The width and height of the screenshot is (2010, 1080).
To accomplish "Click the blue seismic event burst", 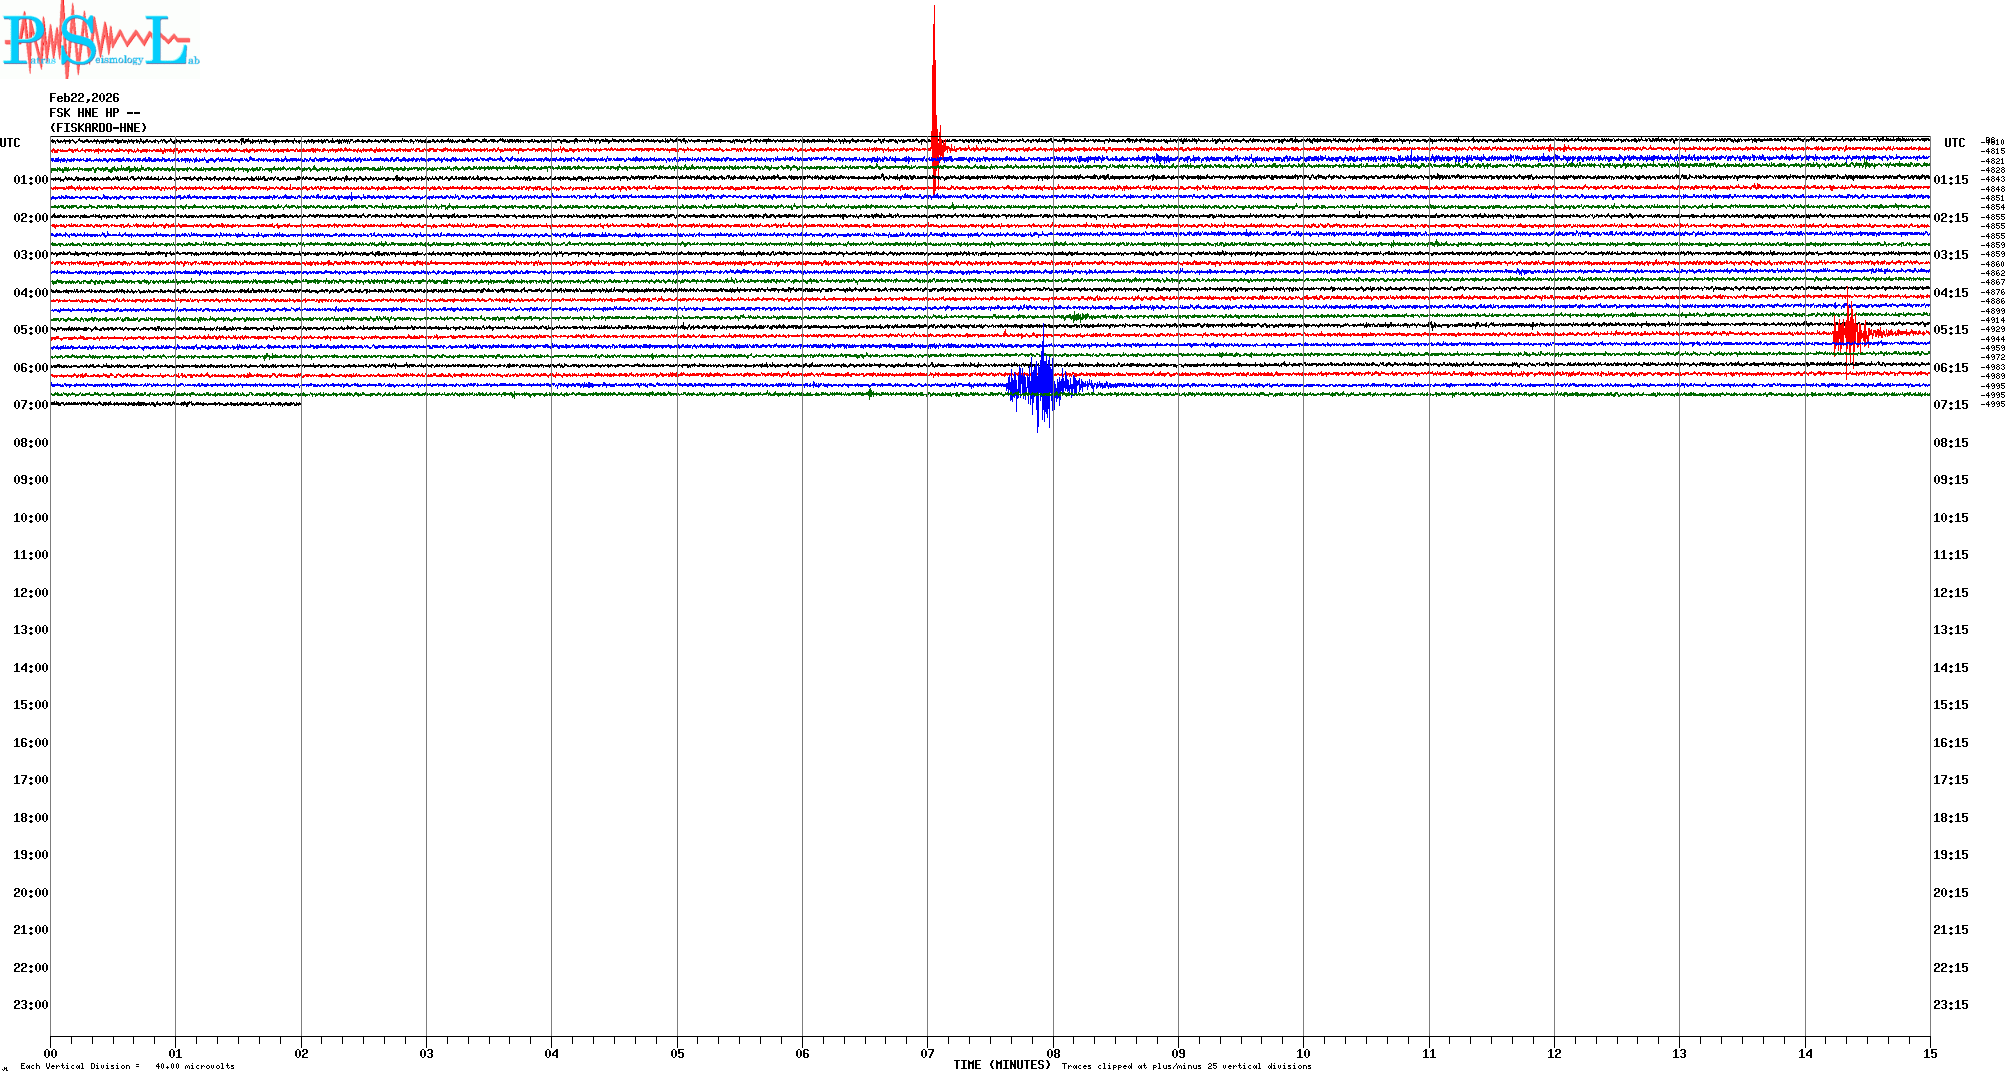I will 1042,385.
